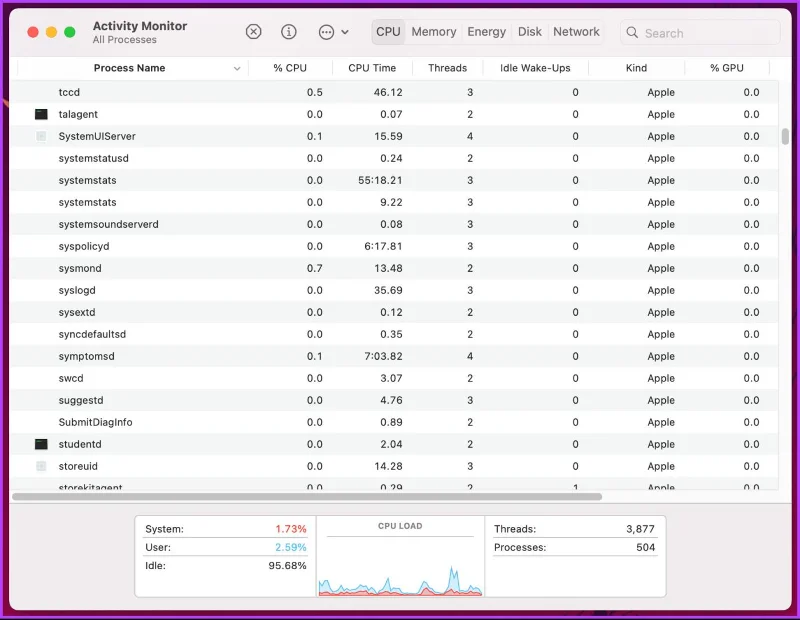Select the suggestd process row
This screenshot has height=620, width=800.
(394, 400)
